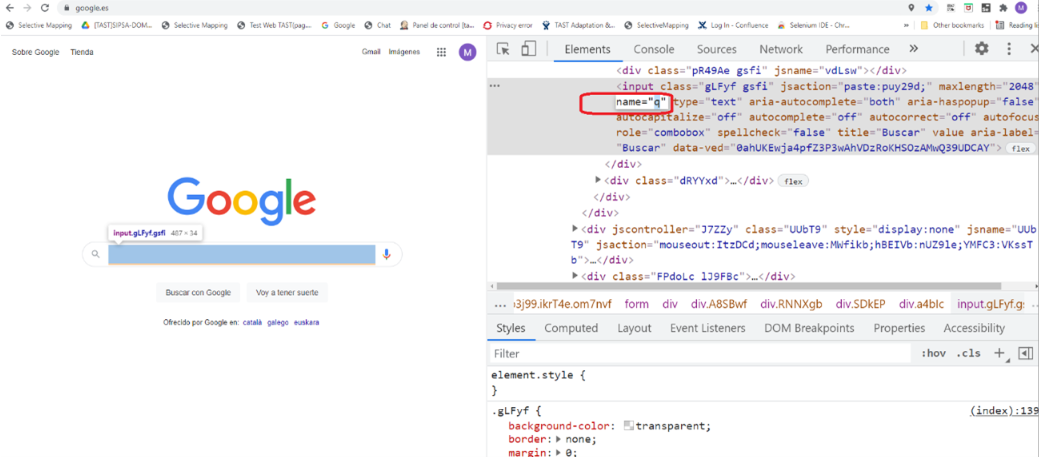This screenshot has height=467, width=1041.
Task: Toggle the device toolbar icon
Action: [x=528, y=49]
